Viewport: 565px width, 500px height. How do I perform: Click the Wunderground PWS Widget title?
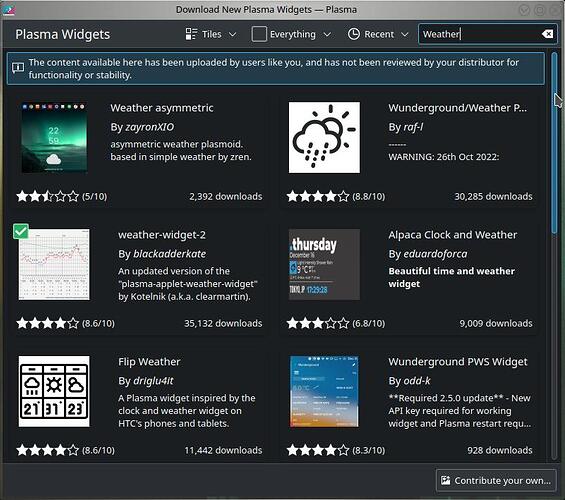coord(458,362)
